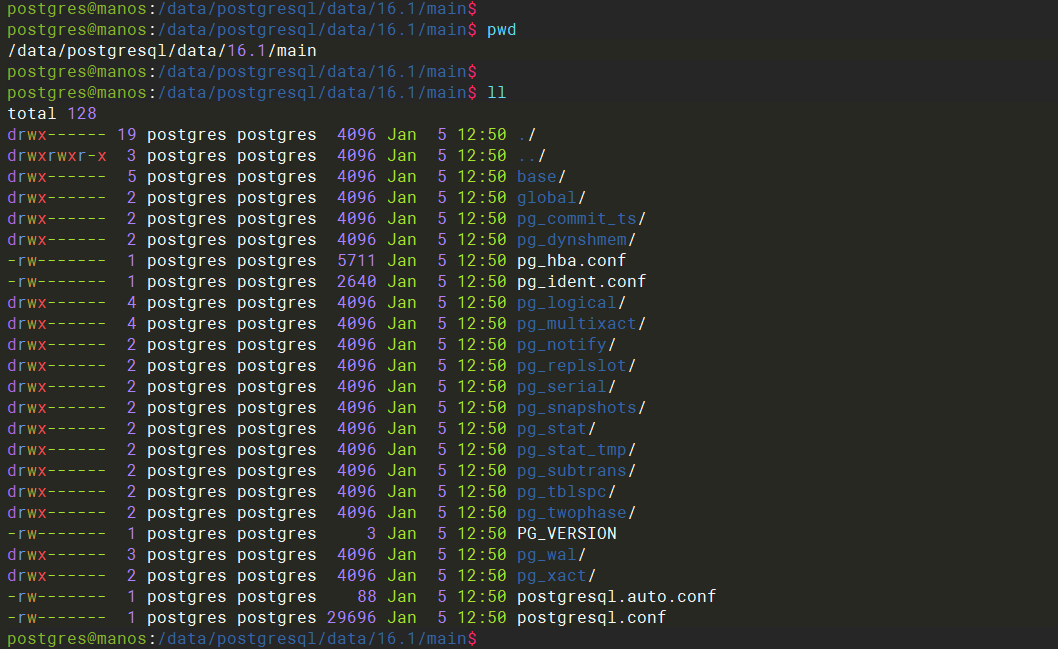The width and height of the screenshot is (1058, 649).
Task: Click the pwd output path line
Action: (x=162, y=51)
